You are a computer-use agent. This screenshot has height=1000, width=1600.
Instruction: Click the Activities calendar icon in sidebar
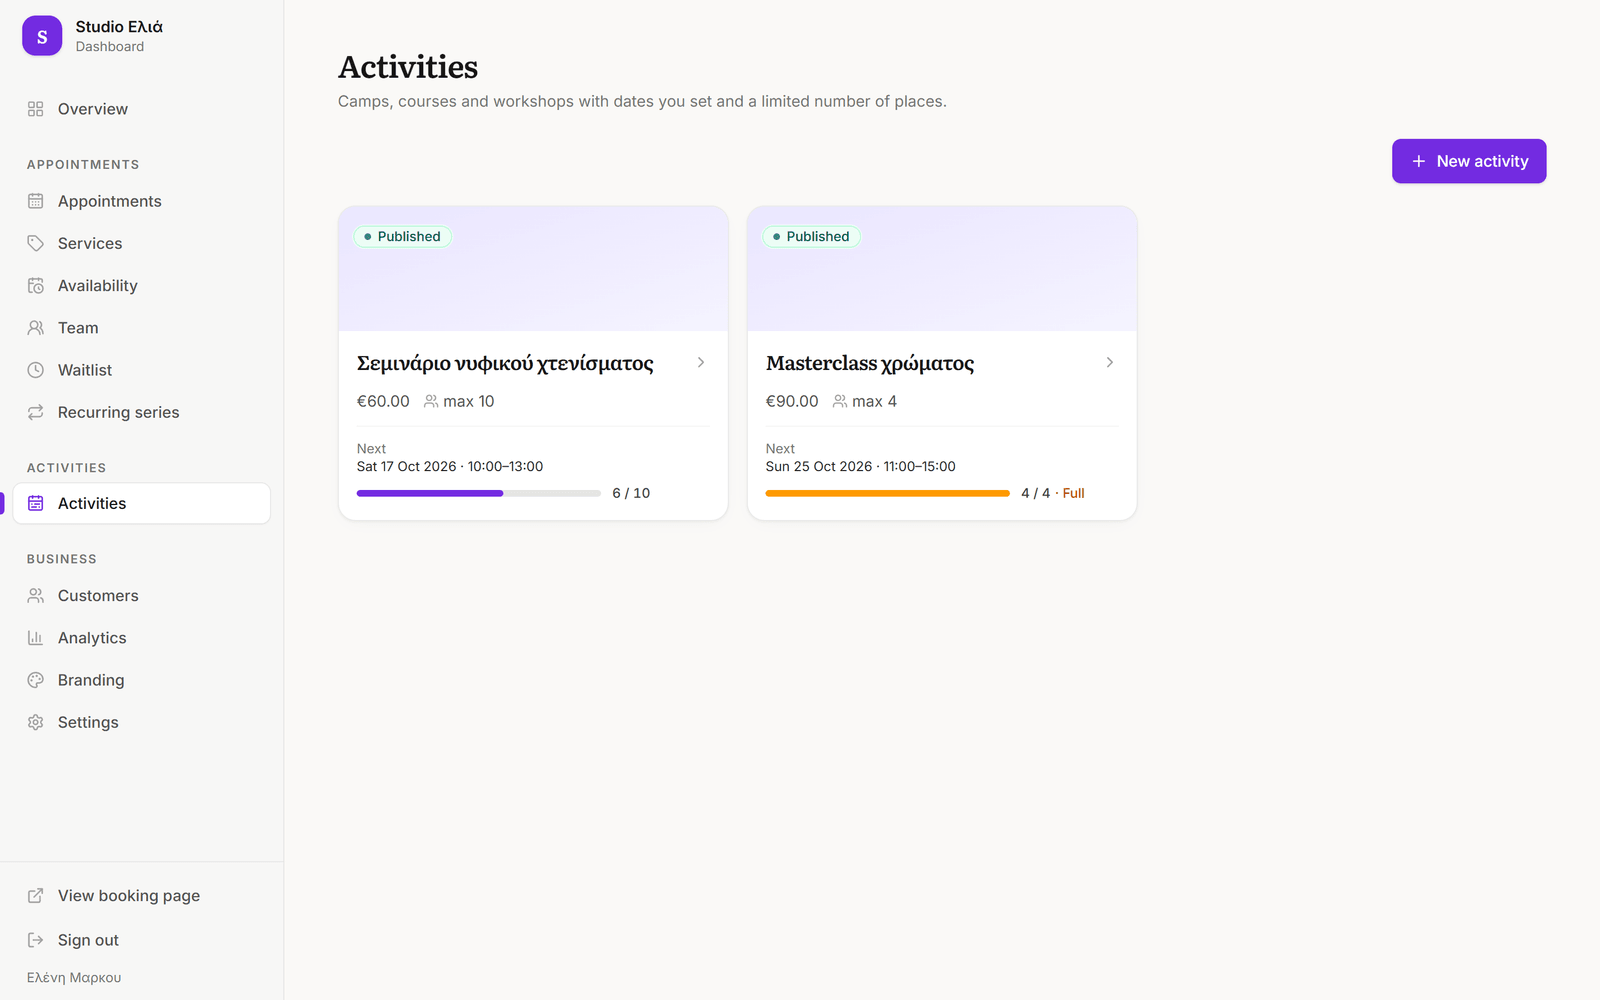point(36,503)
